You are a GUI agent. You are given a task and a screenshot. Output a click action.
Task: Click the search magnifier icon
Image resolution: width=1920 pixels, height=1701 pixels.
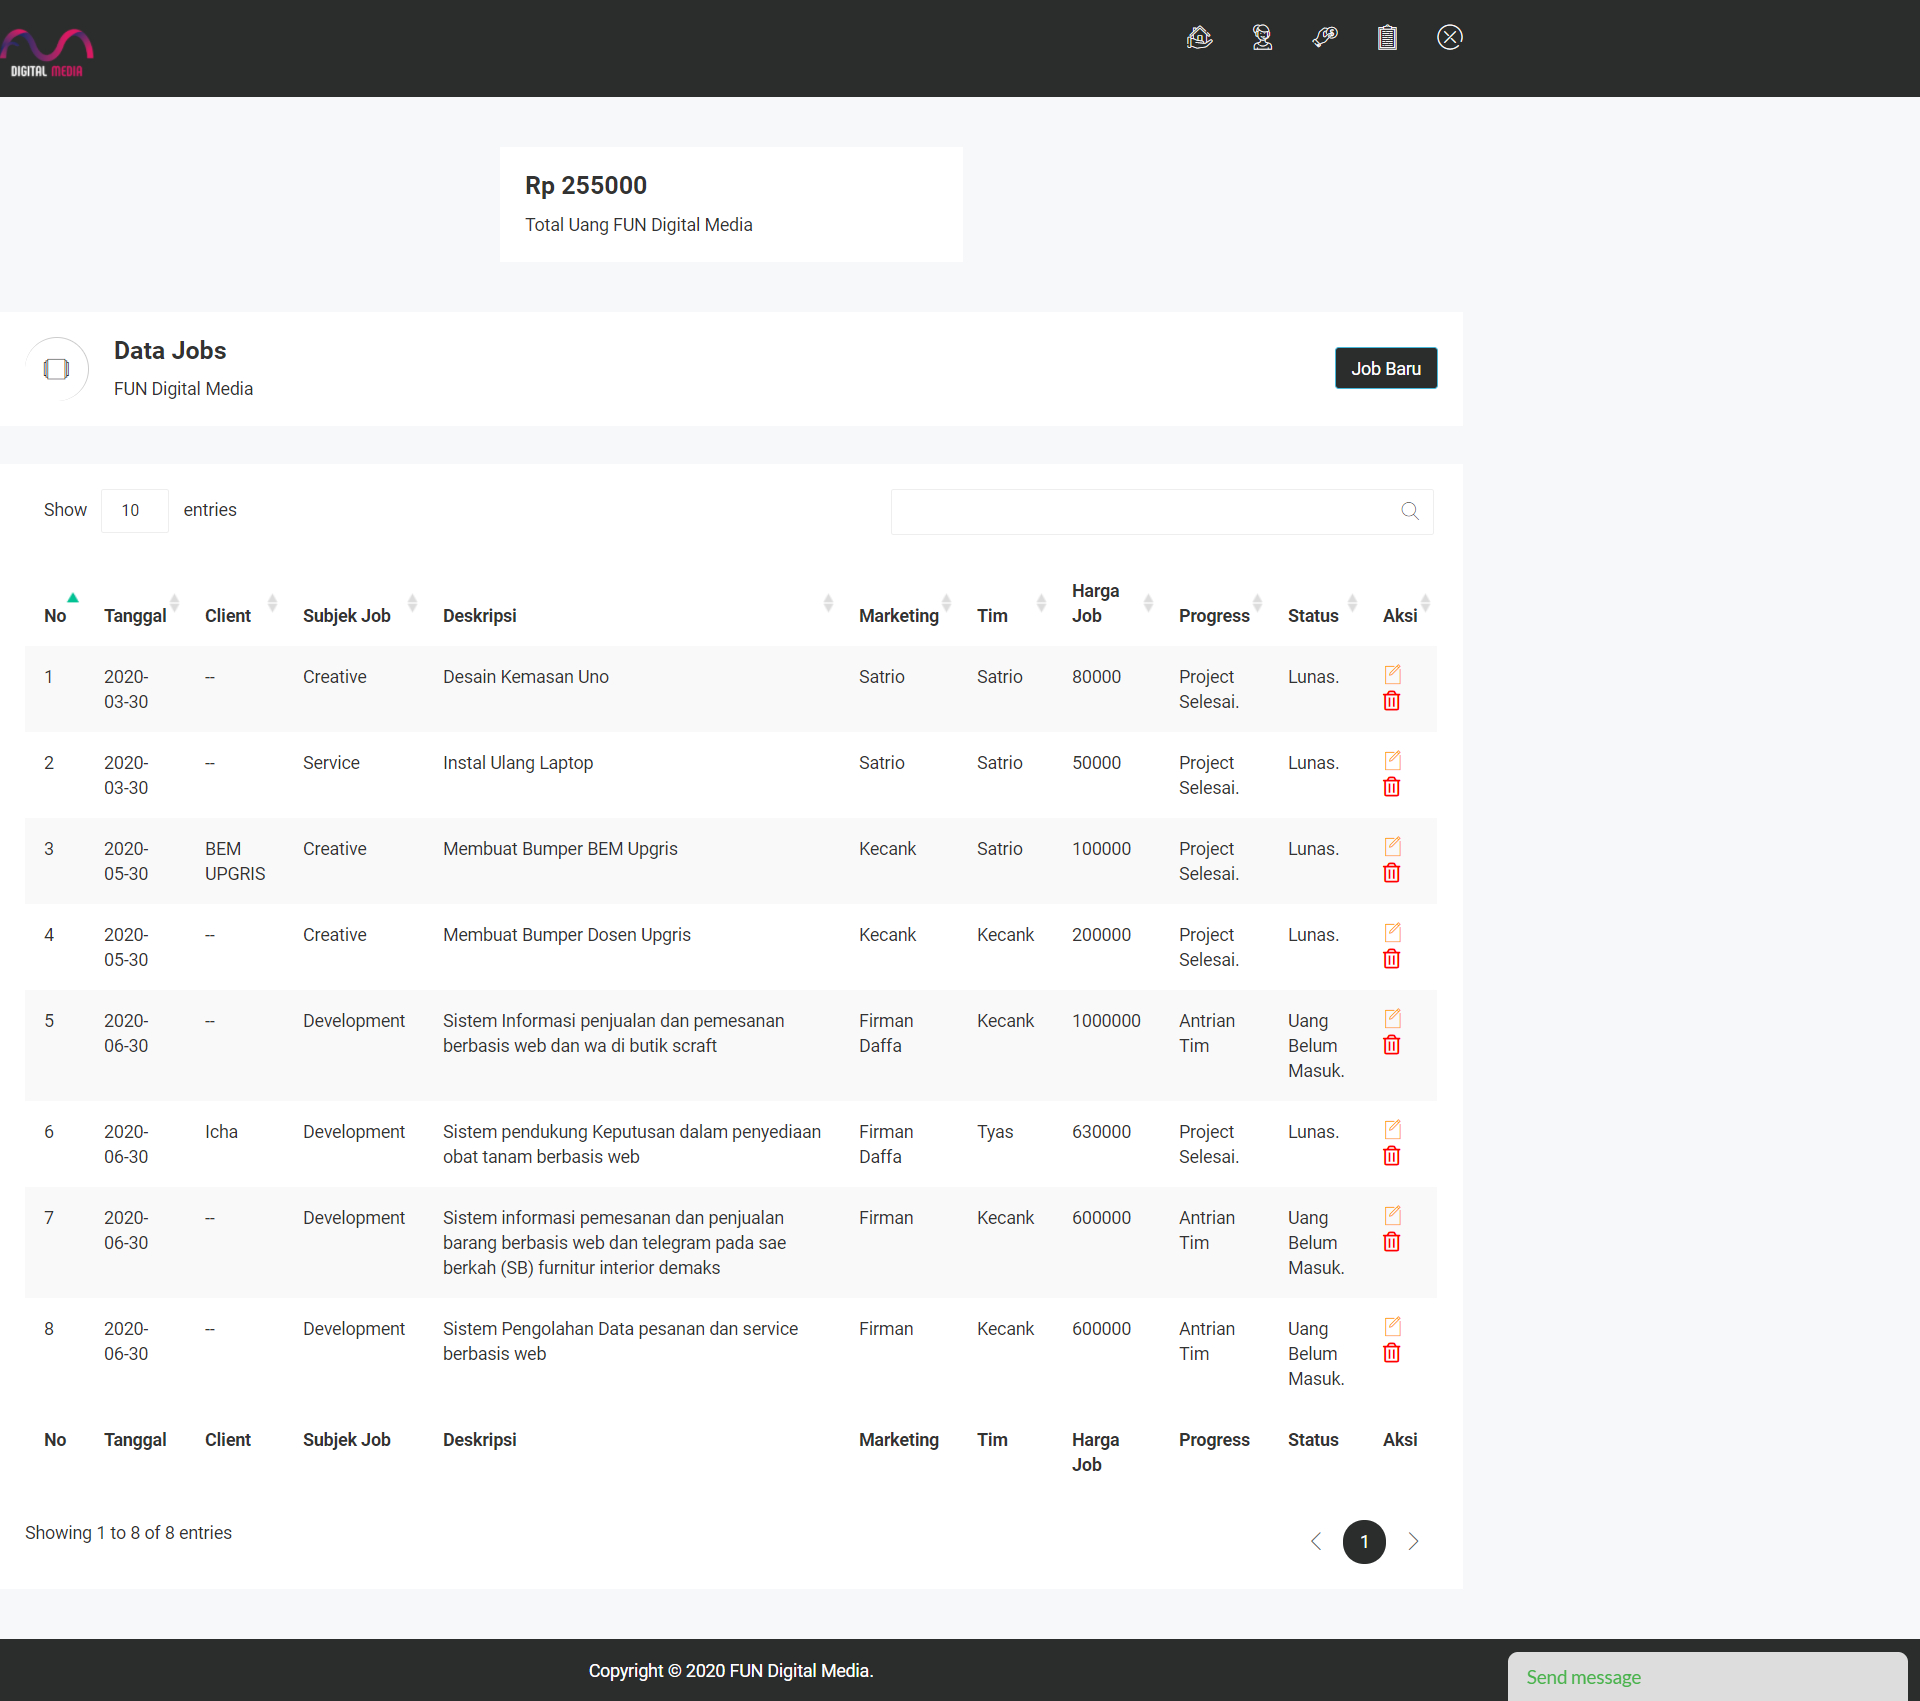click(x=1410, y=511)
